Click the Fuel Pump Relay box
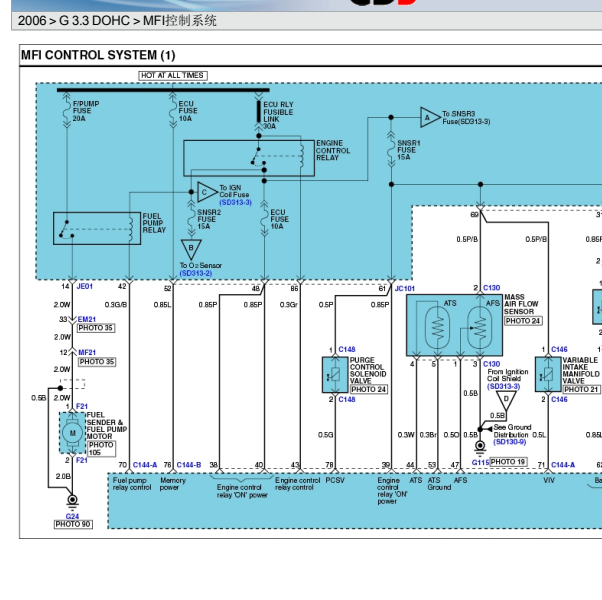This screenshot has height=600, width=602. pyautogui.click(x=97, y=228)
